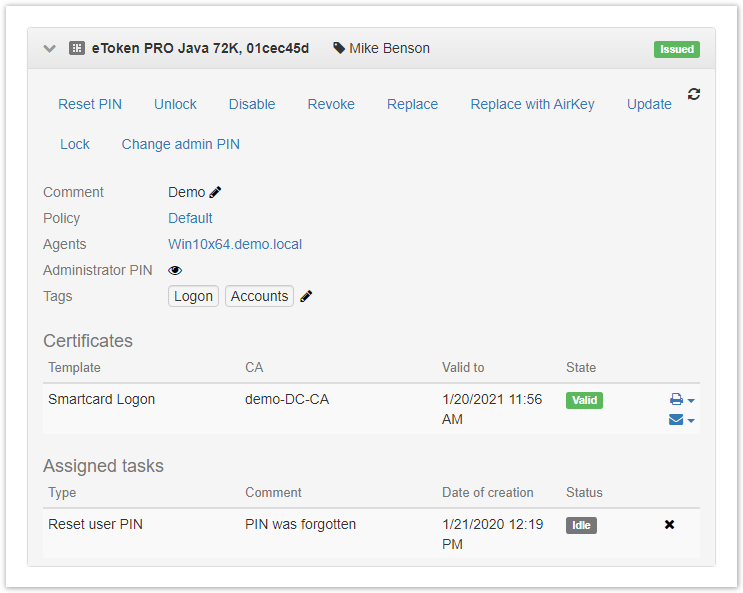Open the Win10x64.demo.local agent link
This screenshot has height=593, width=743.
tap(235, 244)
